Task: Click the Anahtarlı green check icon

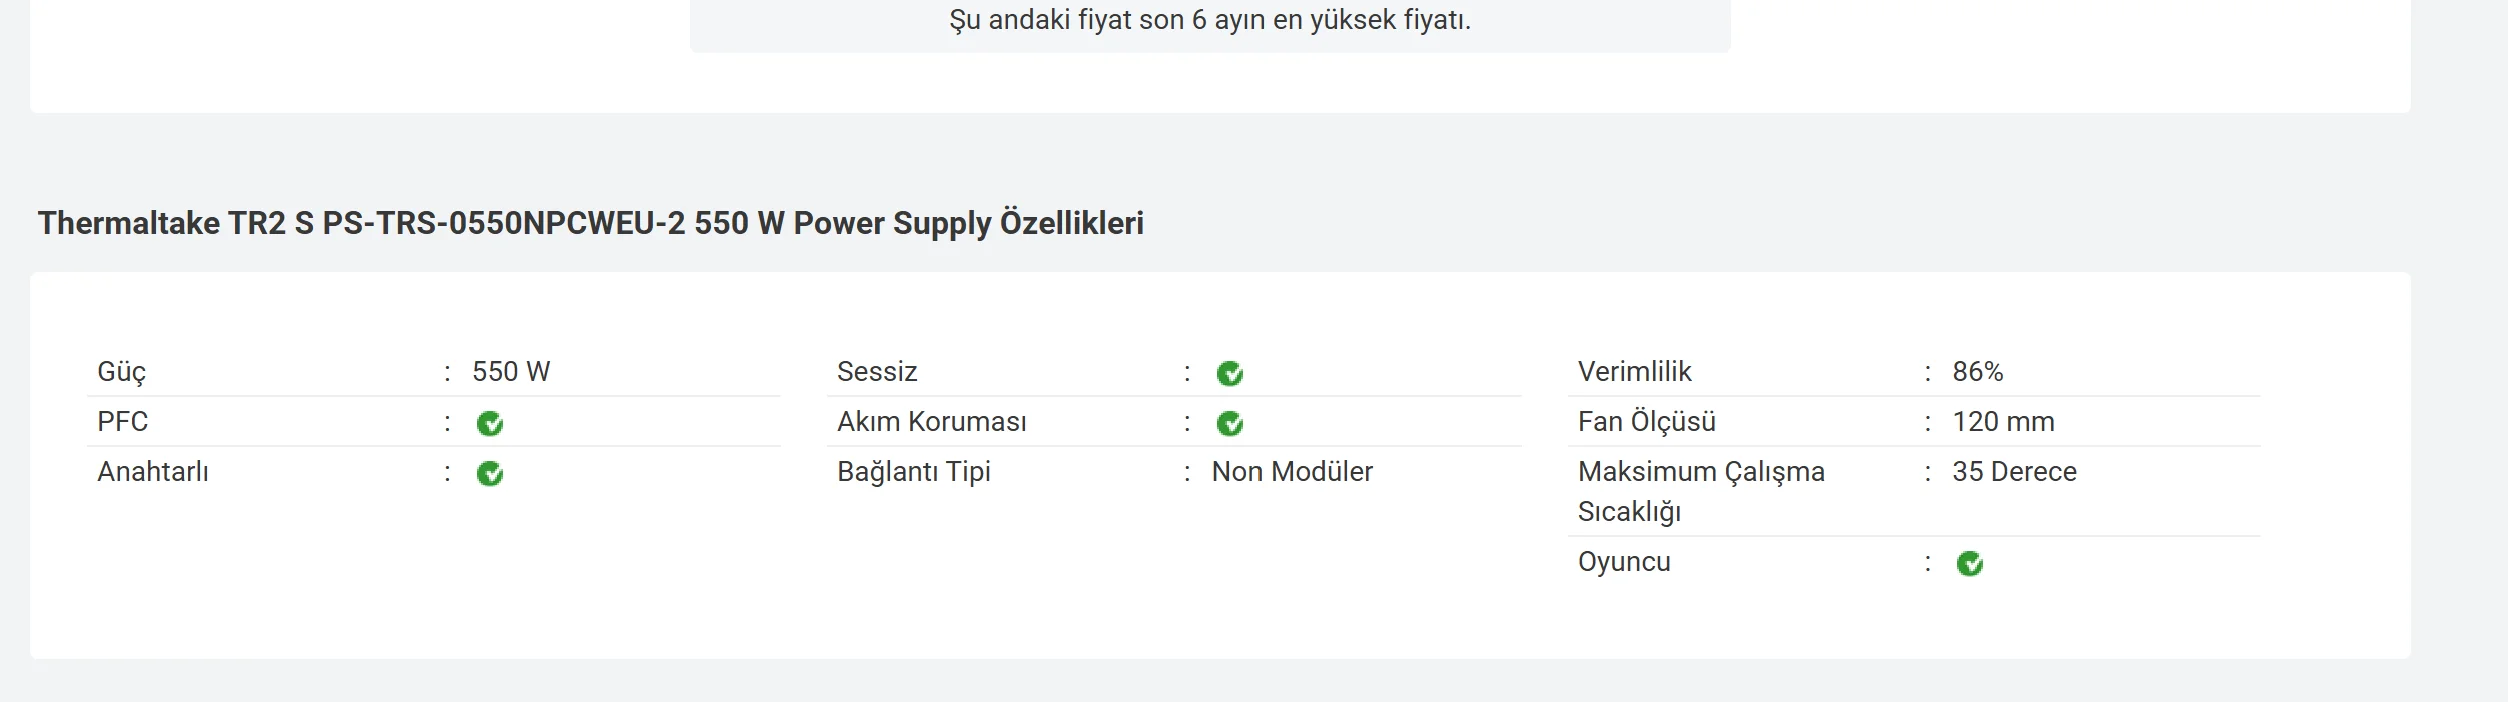Action: coord(490,474)
